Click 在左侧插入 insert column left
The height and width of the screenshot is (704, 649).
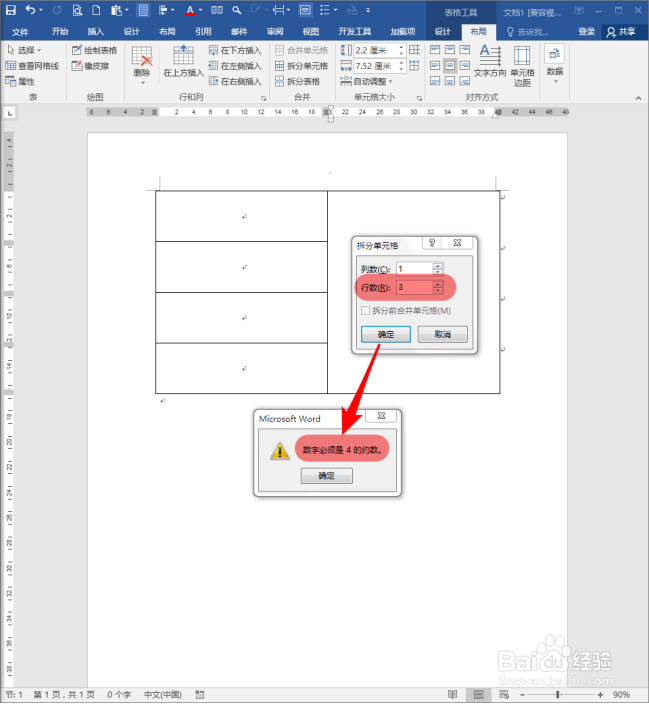(x=235, y=66)
